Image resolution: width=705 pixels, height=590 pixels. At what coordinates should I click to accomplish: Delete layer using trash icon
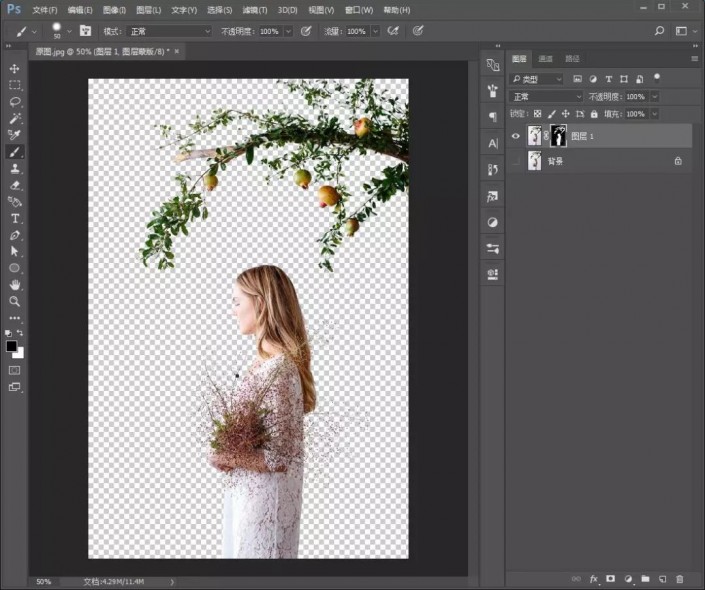point(680,579)
